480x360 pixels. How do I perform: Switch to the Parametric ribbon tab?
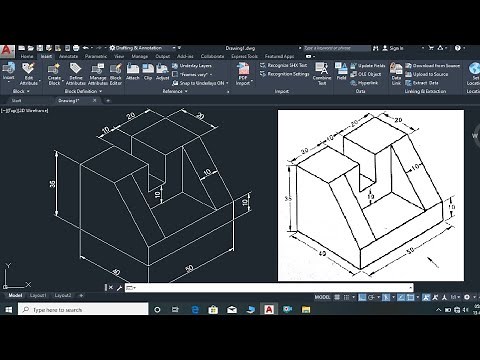(x=96, y=57)
